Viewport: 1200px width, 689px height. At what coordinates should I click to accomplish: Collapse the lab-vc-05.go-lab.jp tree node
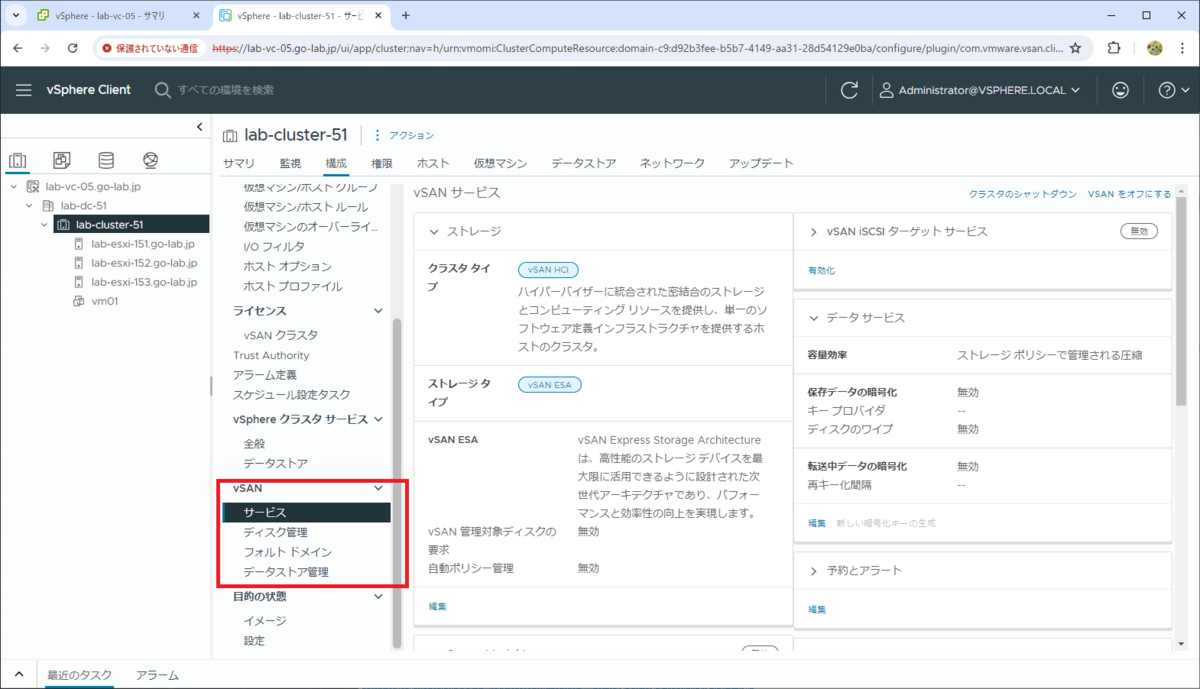(13, 187)
